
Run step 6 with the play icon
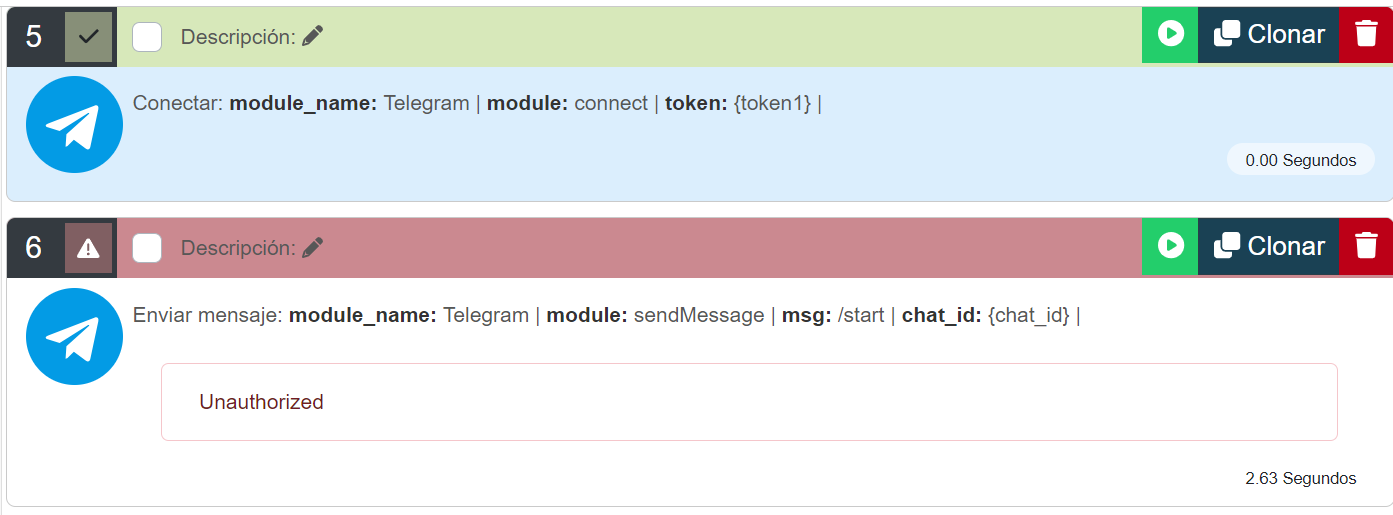pos(1170,246)
